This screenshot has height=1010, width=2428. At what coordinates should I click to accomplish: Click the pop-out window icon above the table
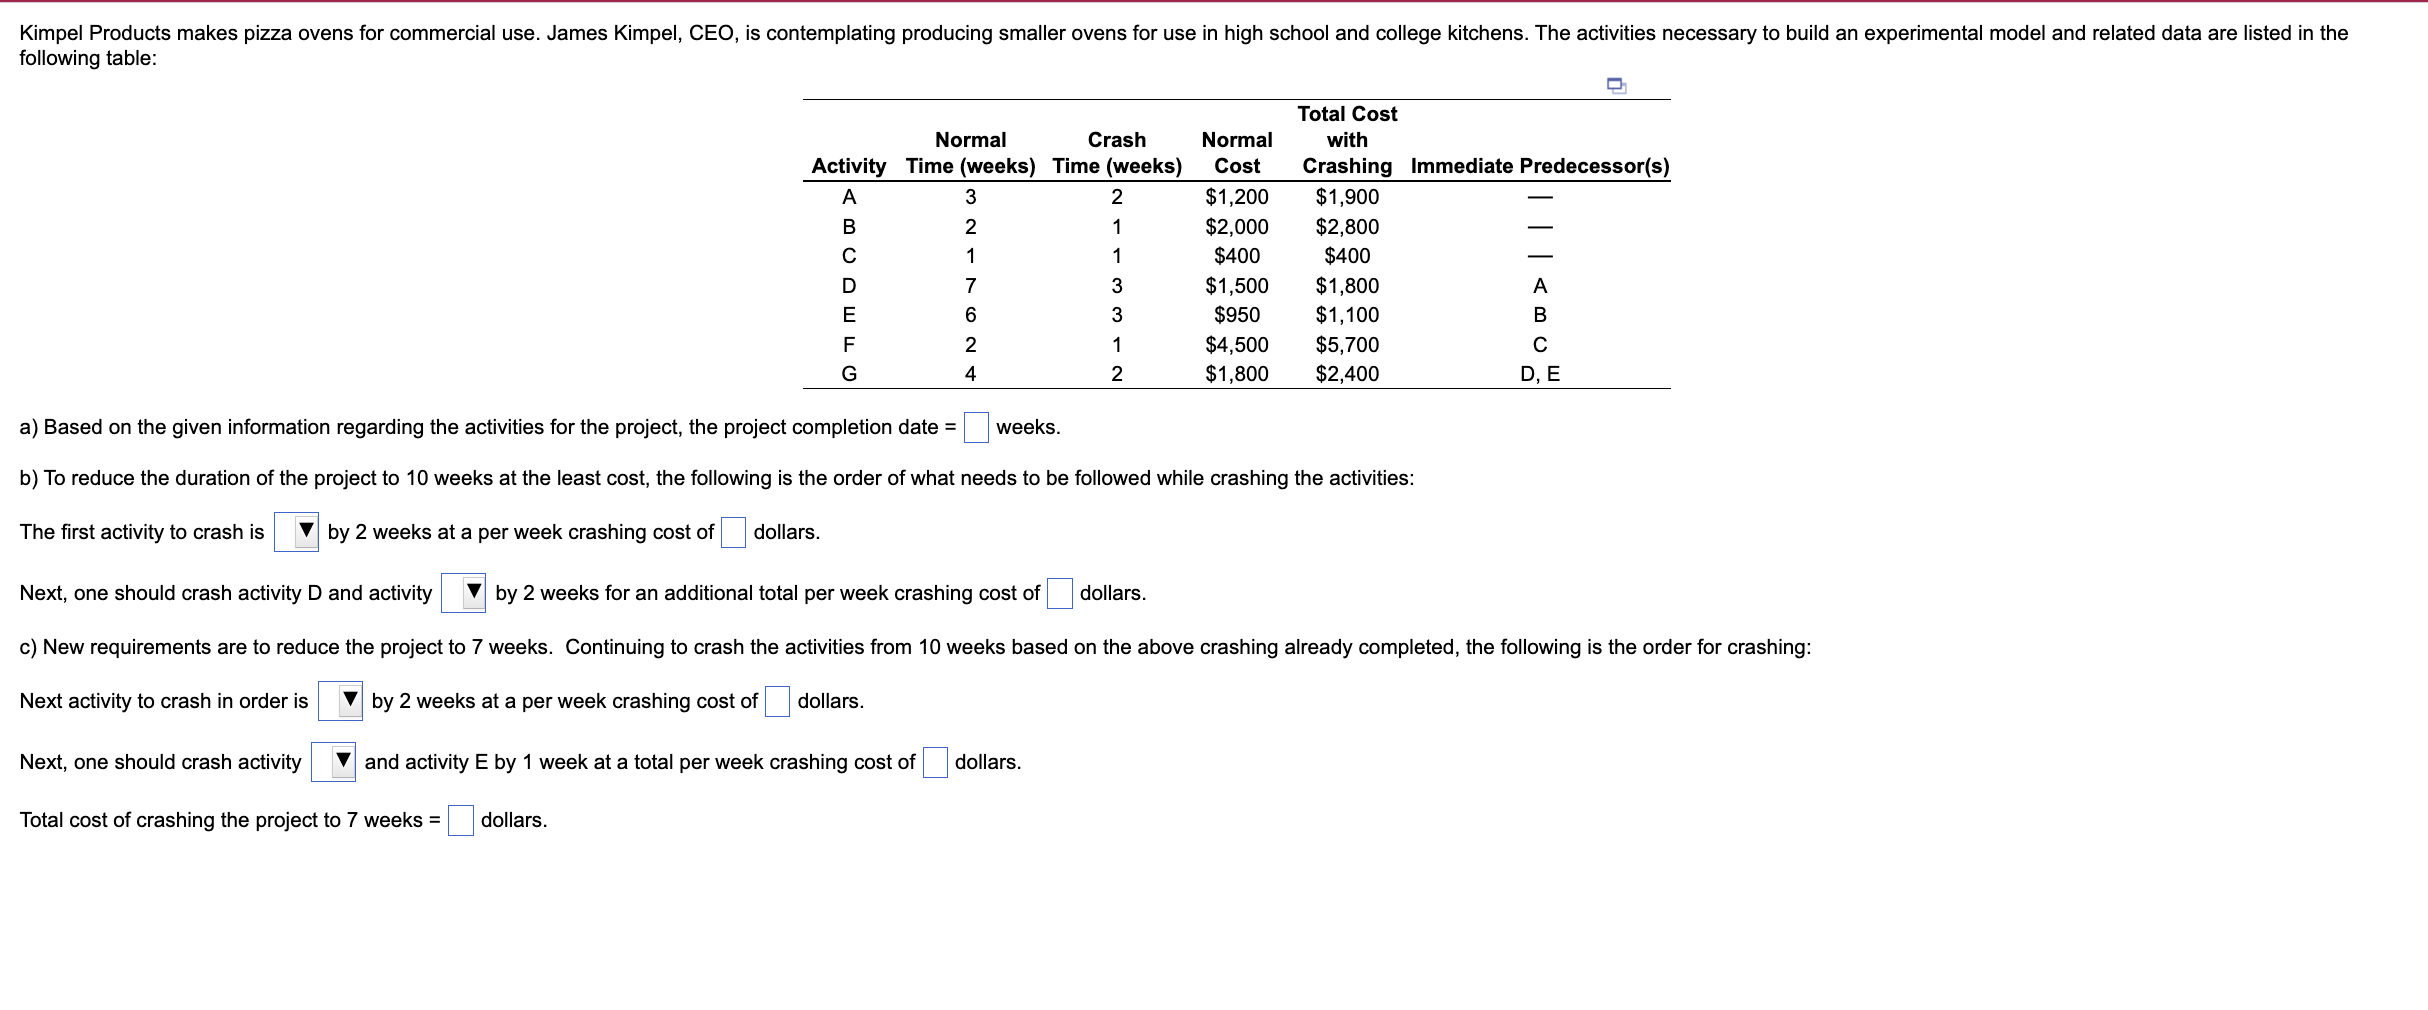1617,86
